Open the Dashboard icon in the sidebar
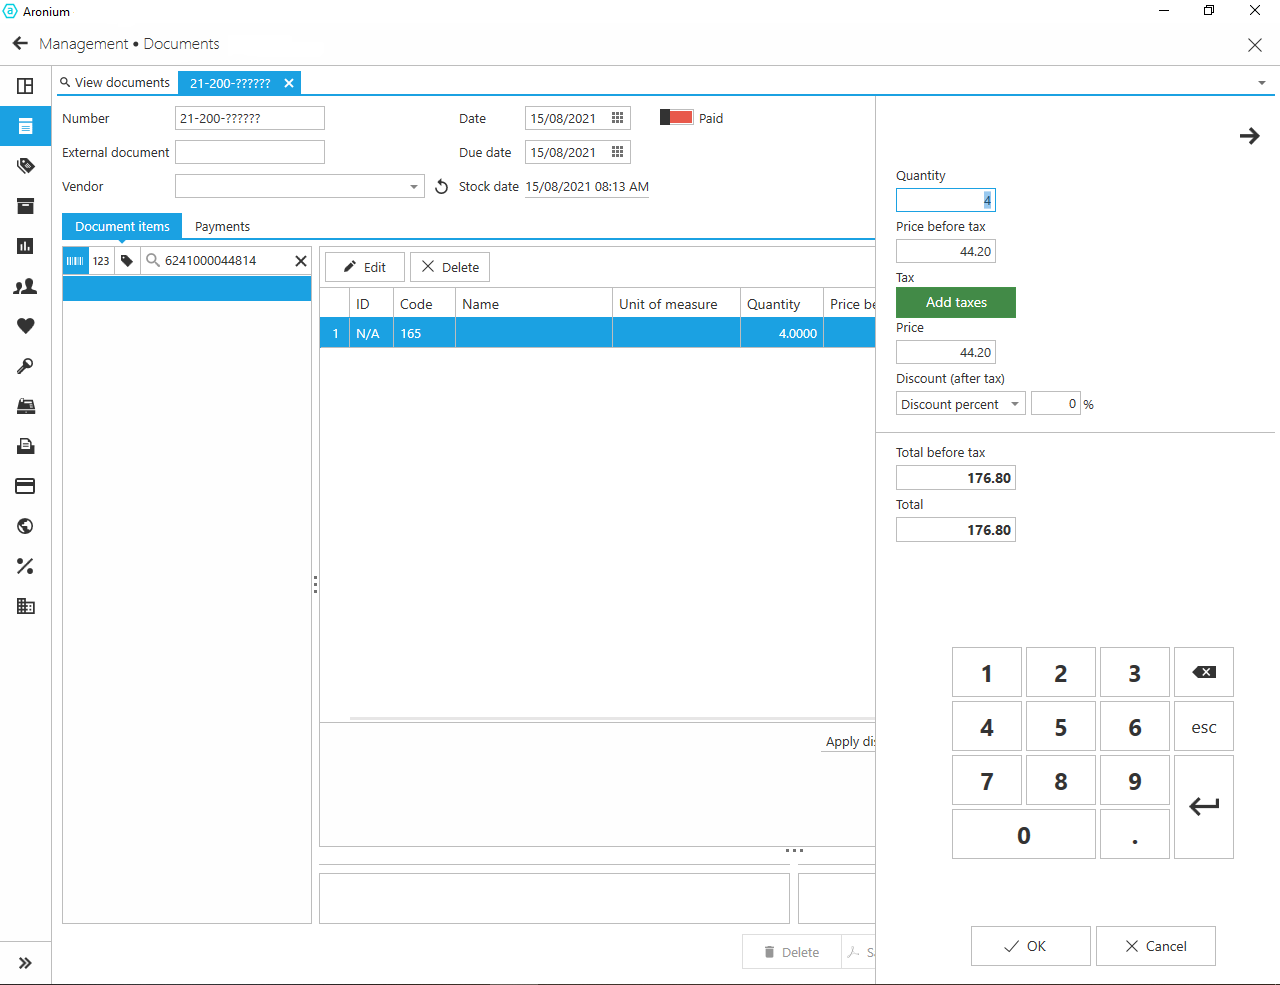The image size is (1280, 985). (26, 86)
